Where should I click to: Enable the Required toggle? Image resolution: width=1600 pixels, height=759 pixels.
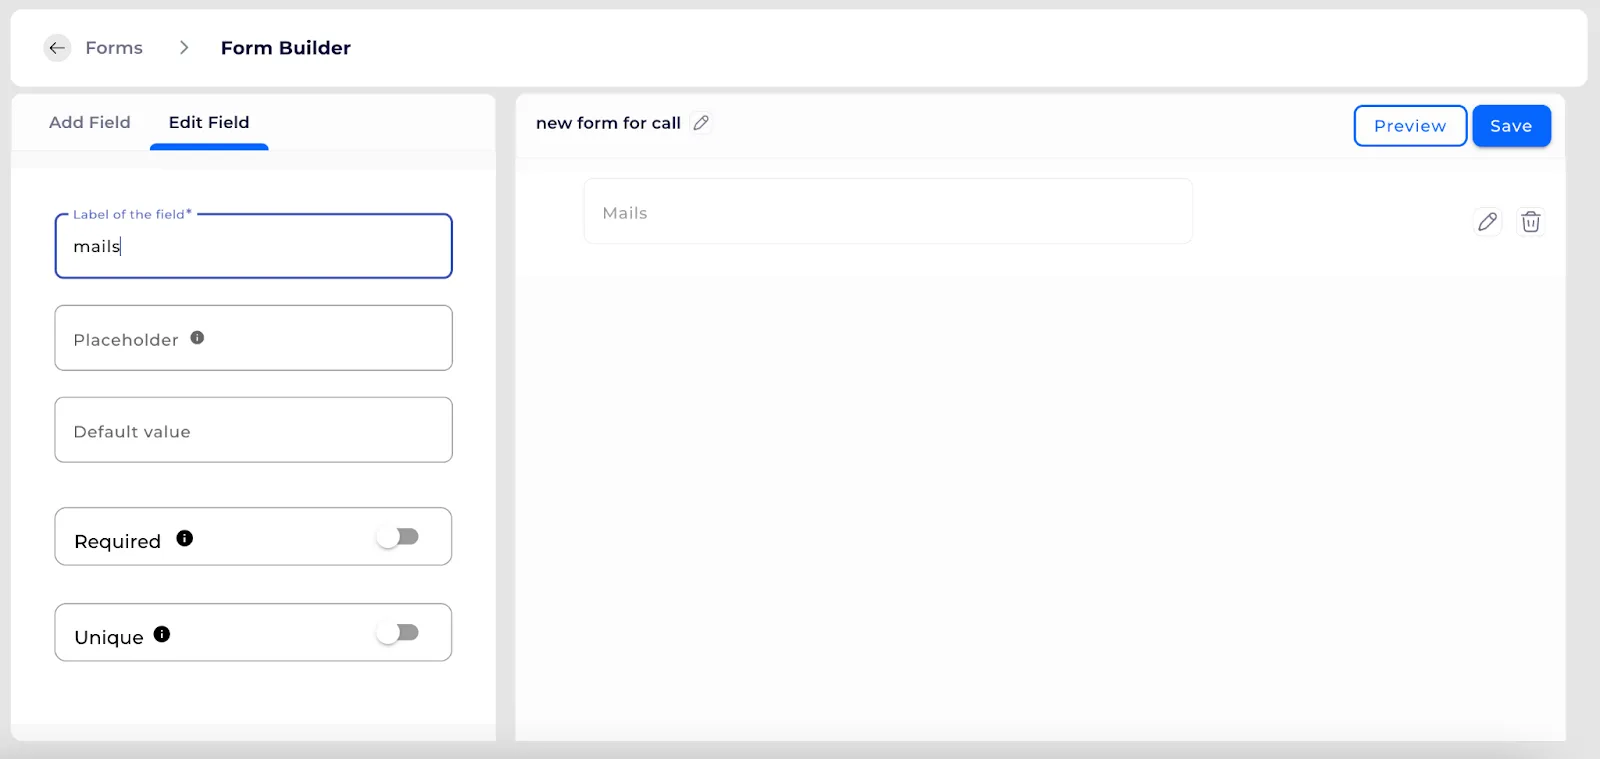tap(398, 537)
